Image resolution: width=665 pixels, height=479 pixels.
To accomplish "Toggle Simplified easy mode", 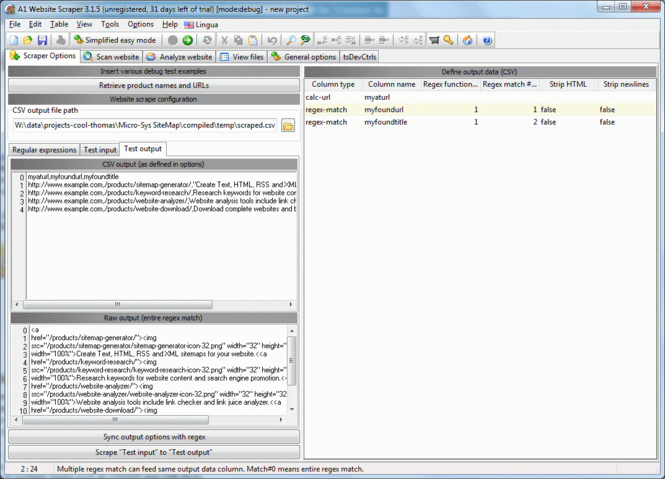I will tap(115, 40).
